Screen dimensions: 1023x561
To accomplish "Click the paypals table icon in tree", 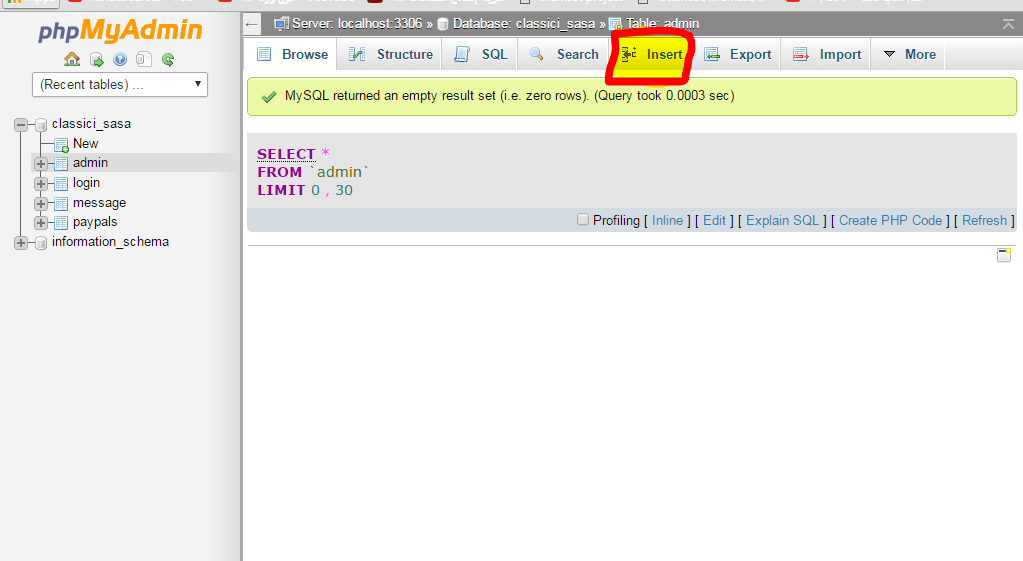I will 61,222.
